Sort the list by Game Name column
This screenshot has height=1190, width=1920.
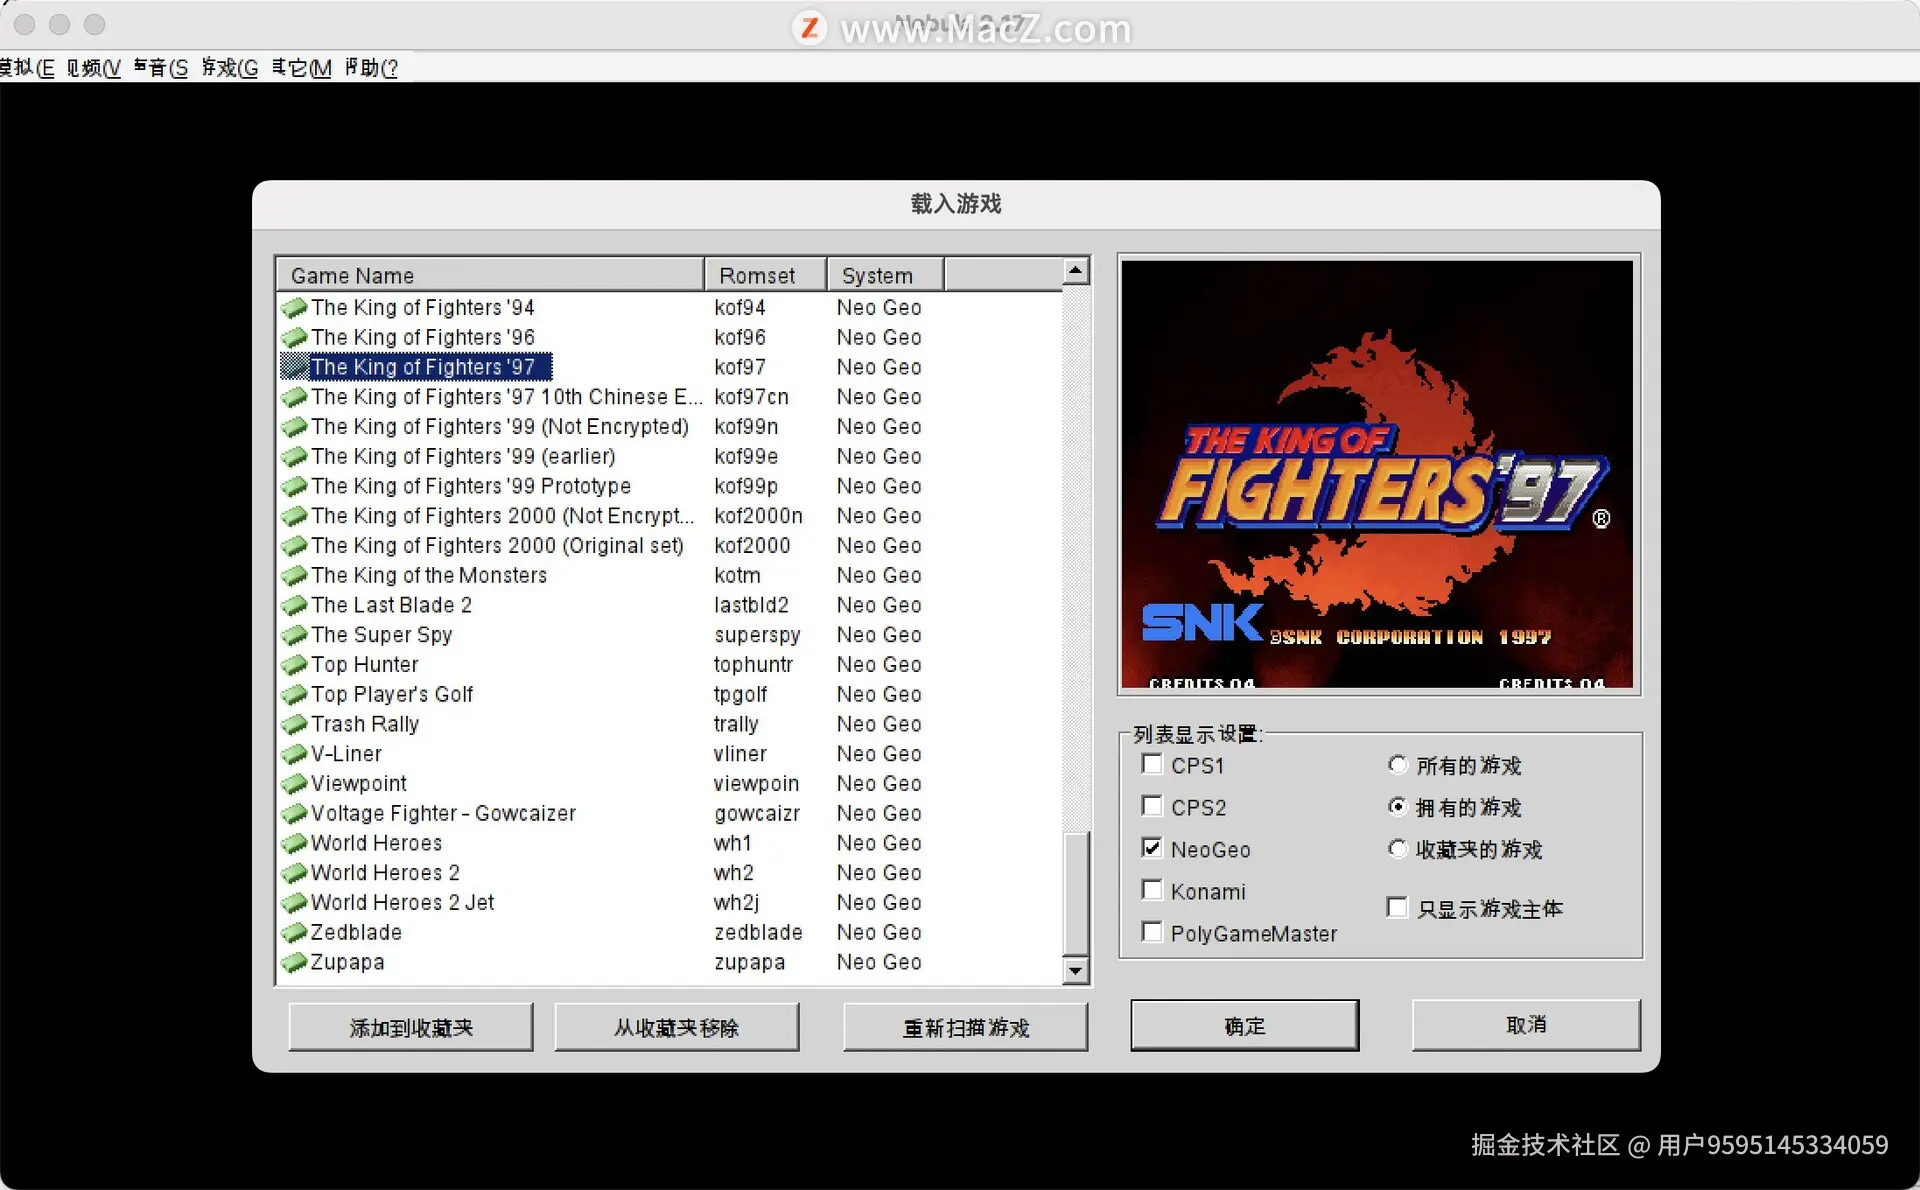tap(490, 275)
